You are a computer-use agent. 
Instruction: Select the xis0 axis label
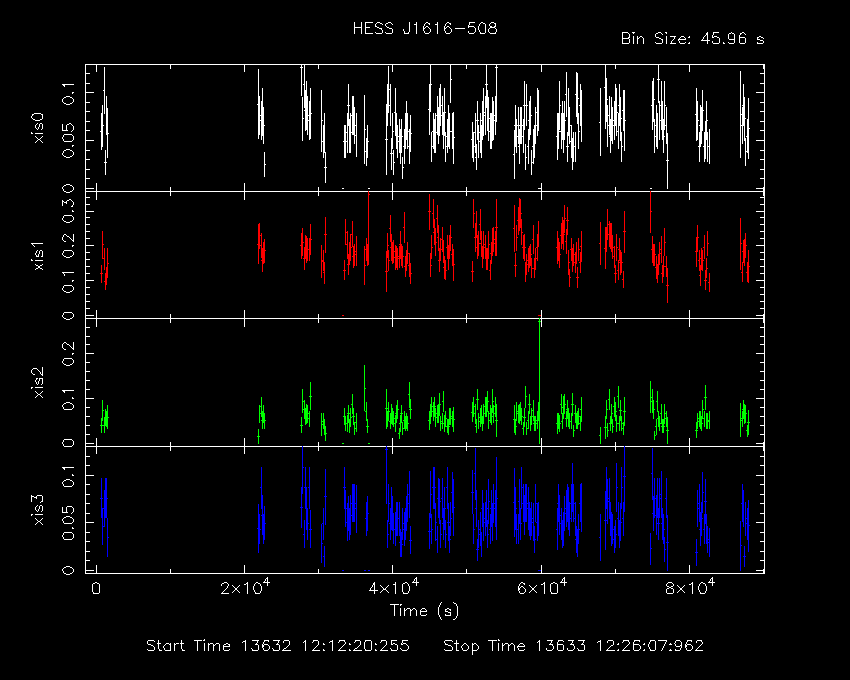point(38,128)
